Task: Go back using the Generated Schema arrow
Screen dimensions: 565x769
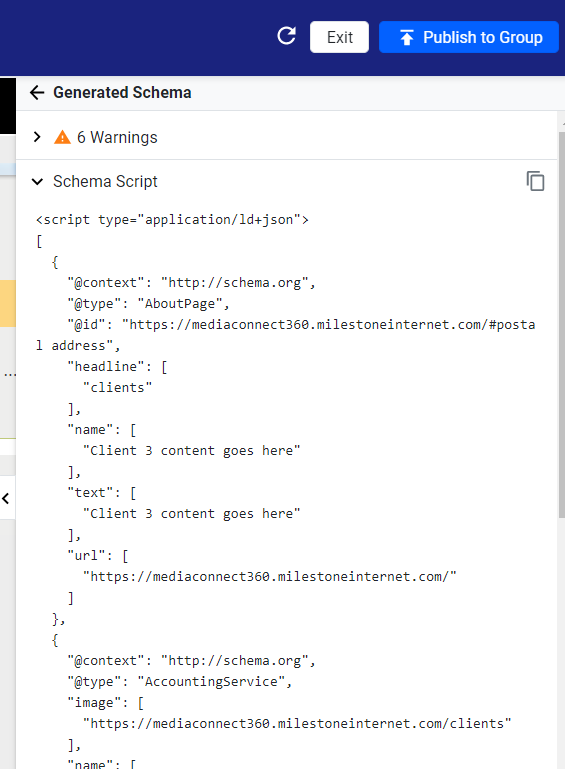Action: click(37, 92)
